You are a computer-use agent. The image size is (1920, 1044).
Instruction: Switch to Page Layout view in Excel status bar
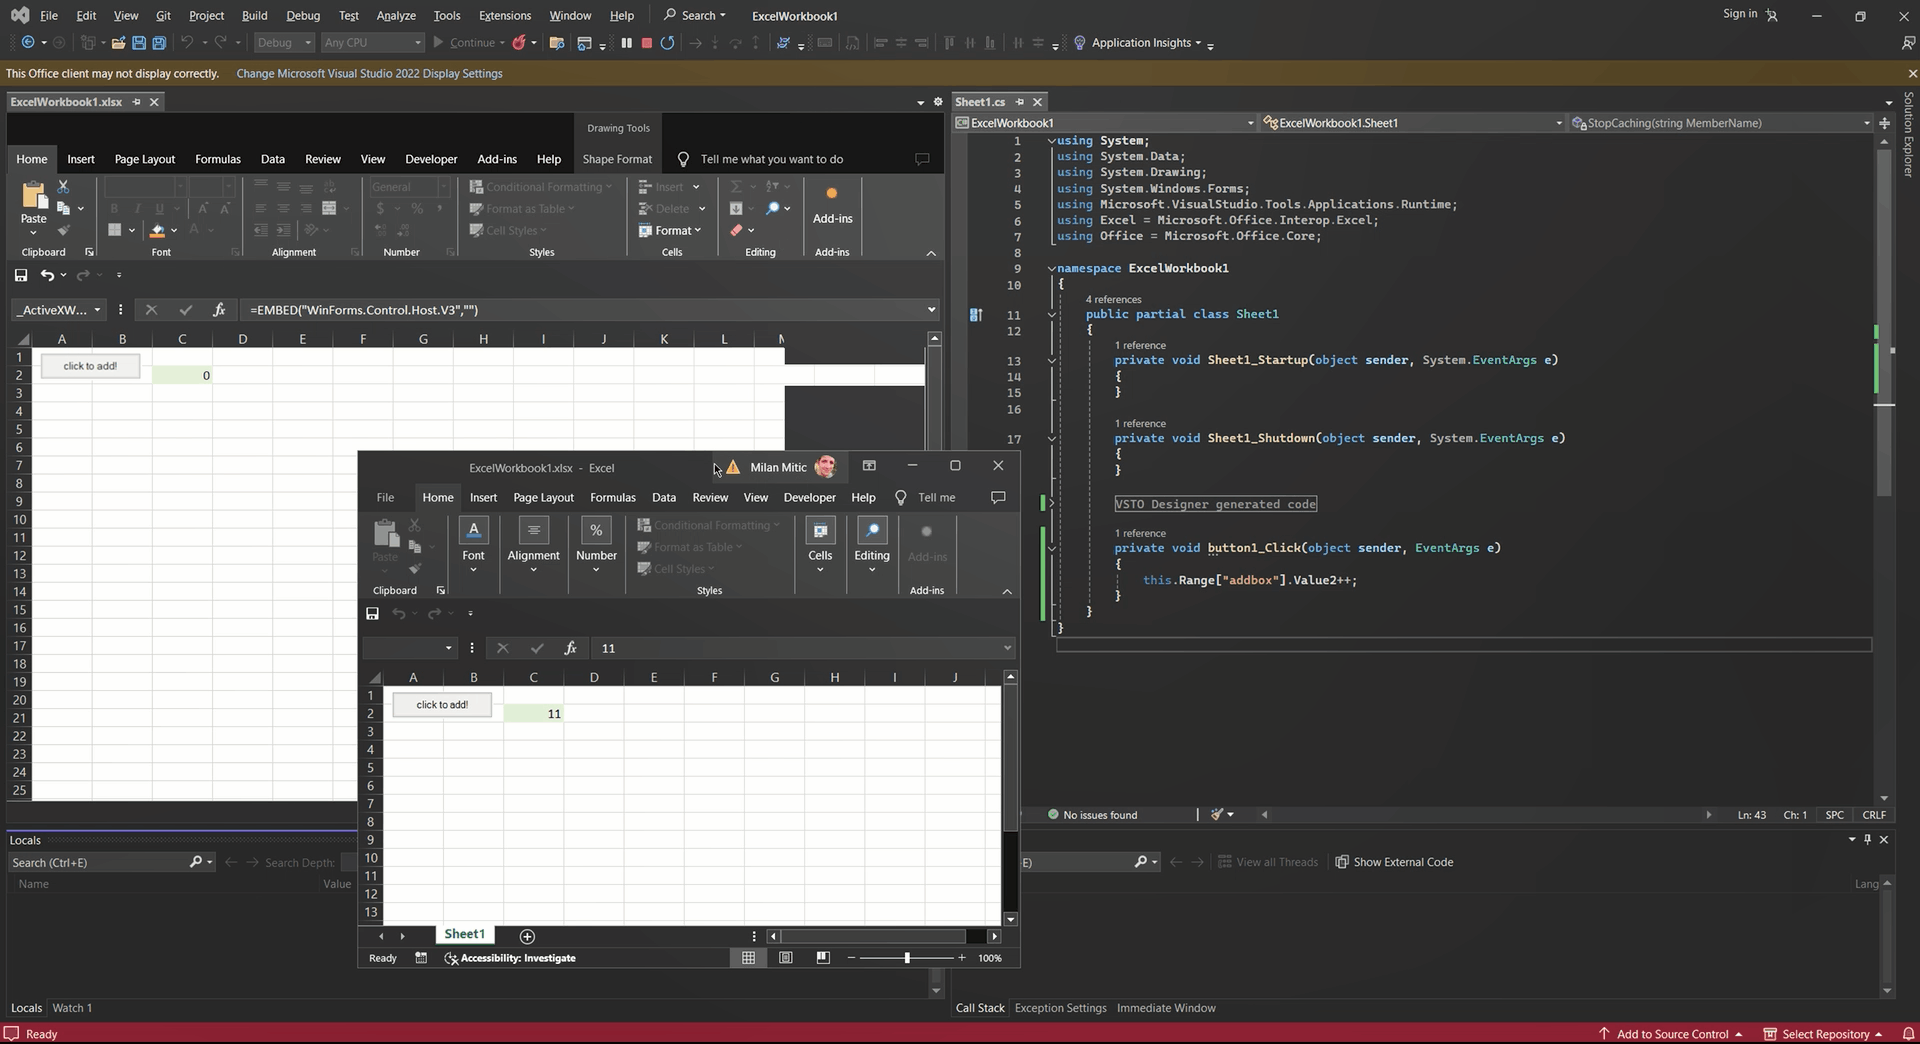[x=786, y=958]
